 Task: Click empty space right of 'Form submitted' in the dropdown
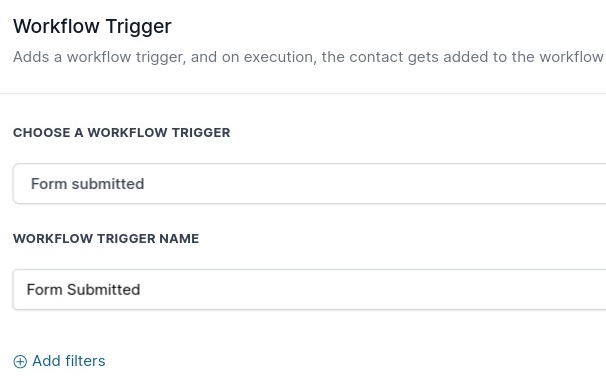[x=367, y=184]
